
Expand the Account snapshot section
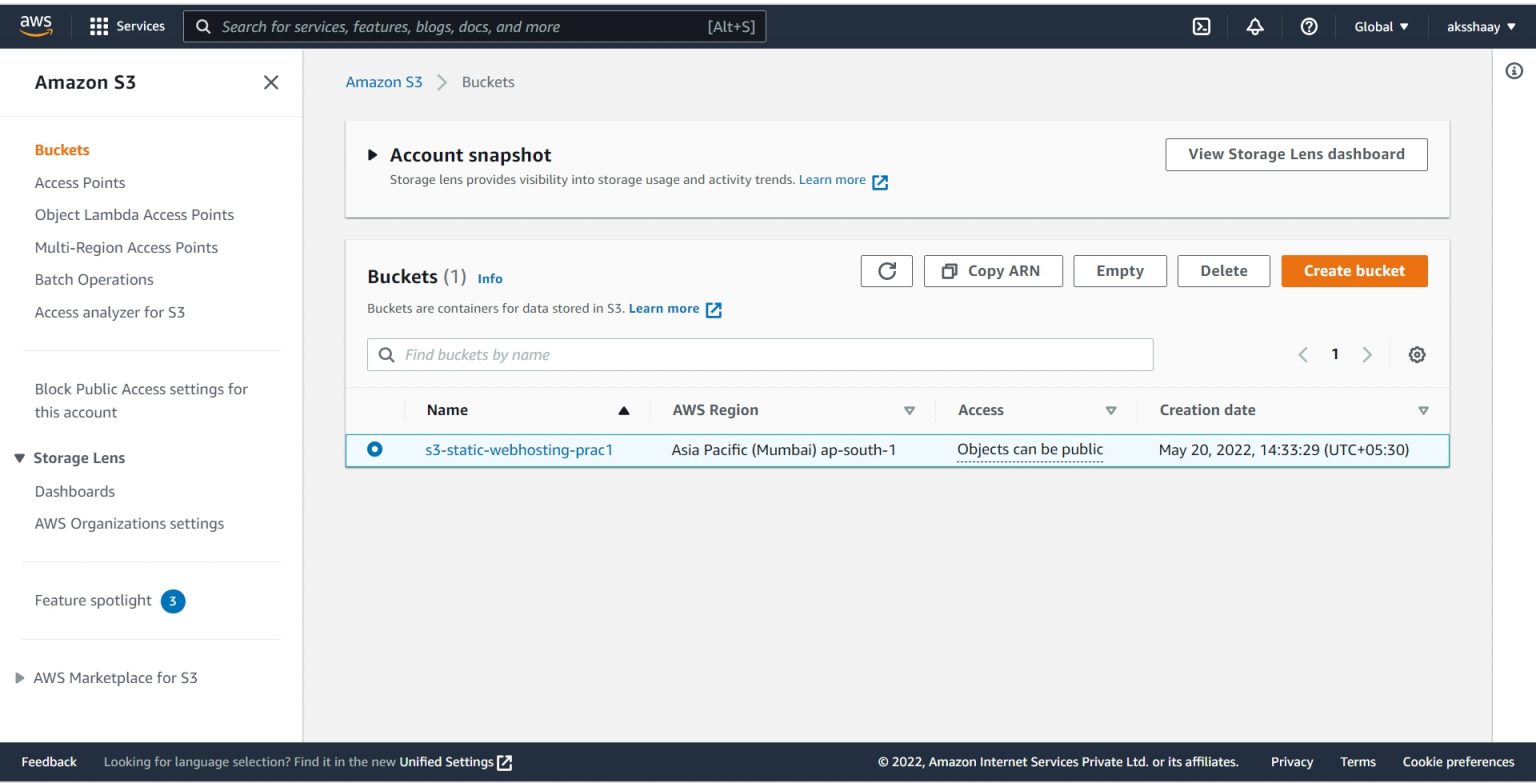(x=372, y=155)
